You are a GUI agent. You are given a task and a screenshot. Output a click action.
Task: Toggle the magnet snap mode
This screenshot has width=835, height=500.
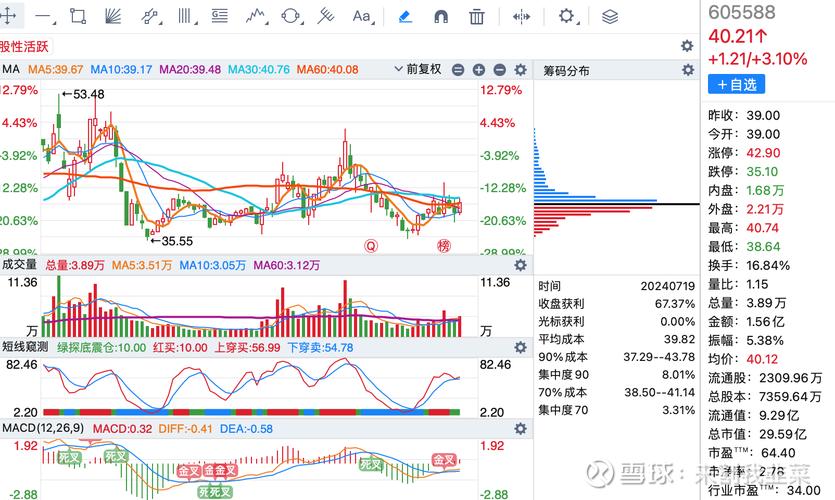click(x=440, y=16)
